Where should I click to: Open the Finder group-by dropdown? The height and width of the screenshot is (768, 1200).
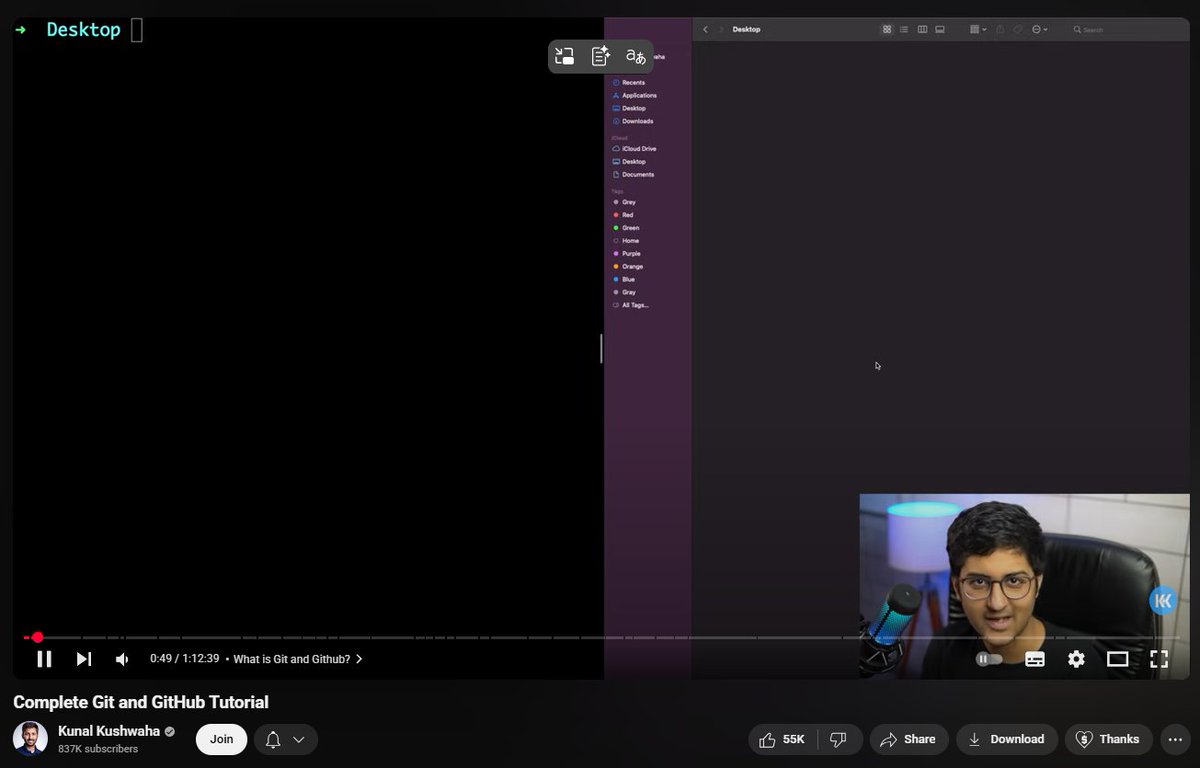975,29
